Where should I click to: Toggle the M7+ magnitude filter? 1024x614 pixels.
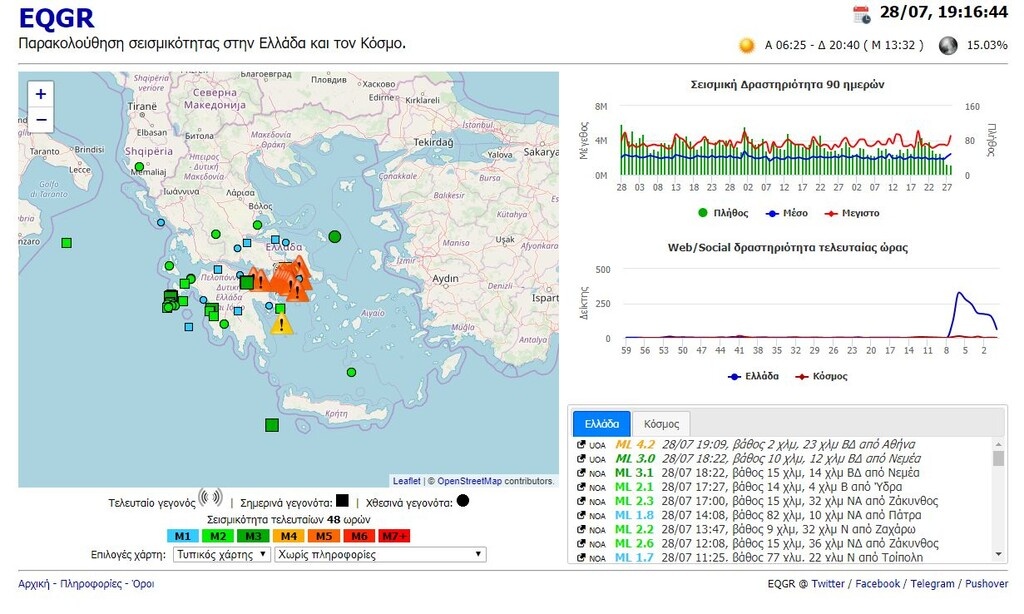pyautogui.click(x=393, y=536)
